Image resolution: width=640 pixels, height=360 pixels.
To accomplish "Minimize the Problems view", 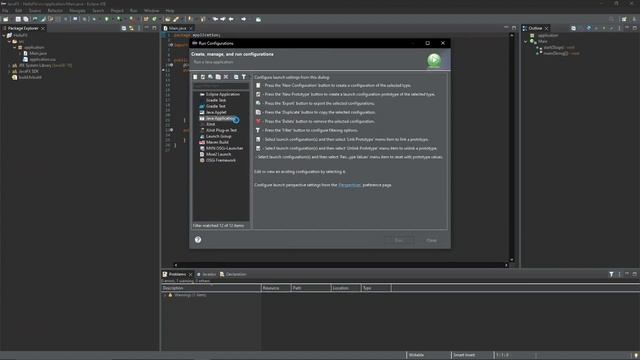I will pos(627,274).
